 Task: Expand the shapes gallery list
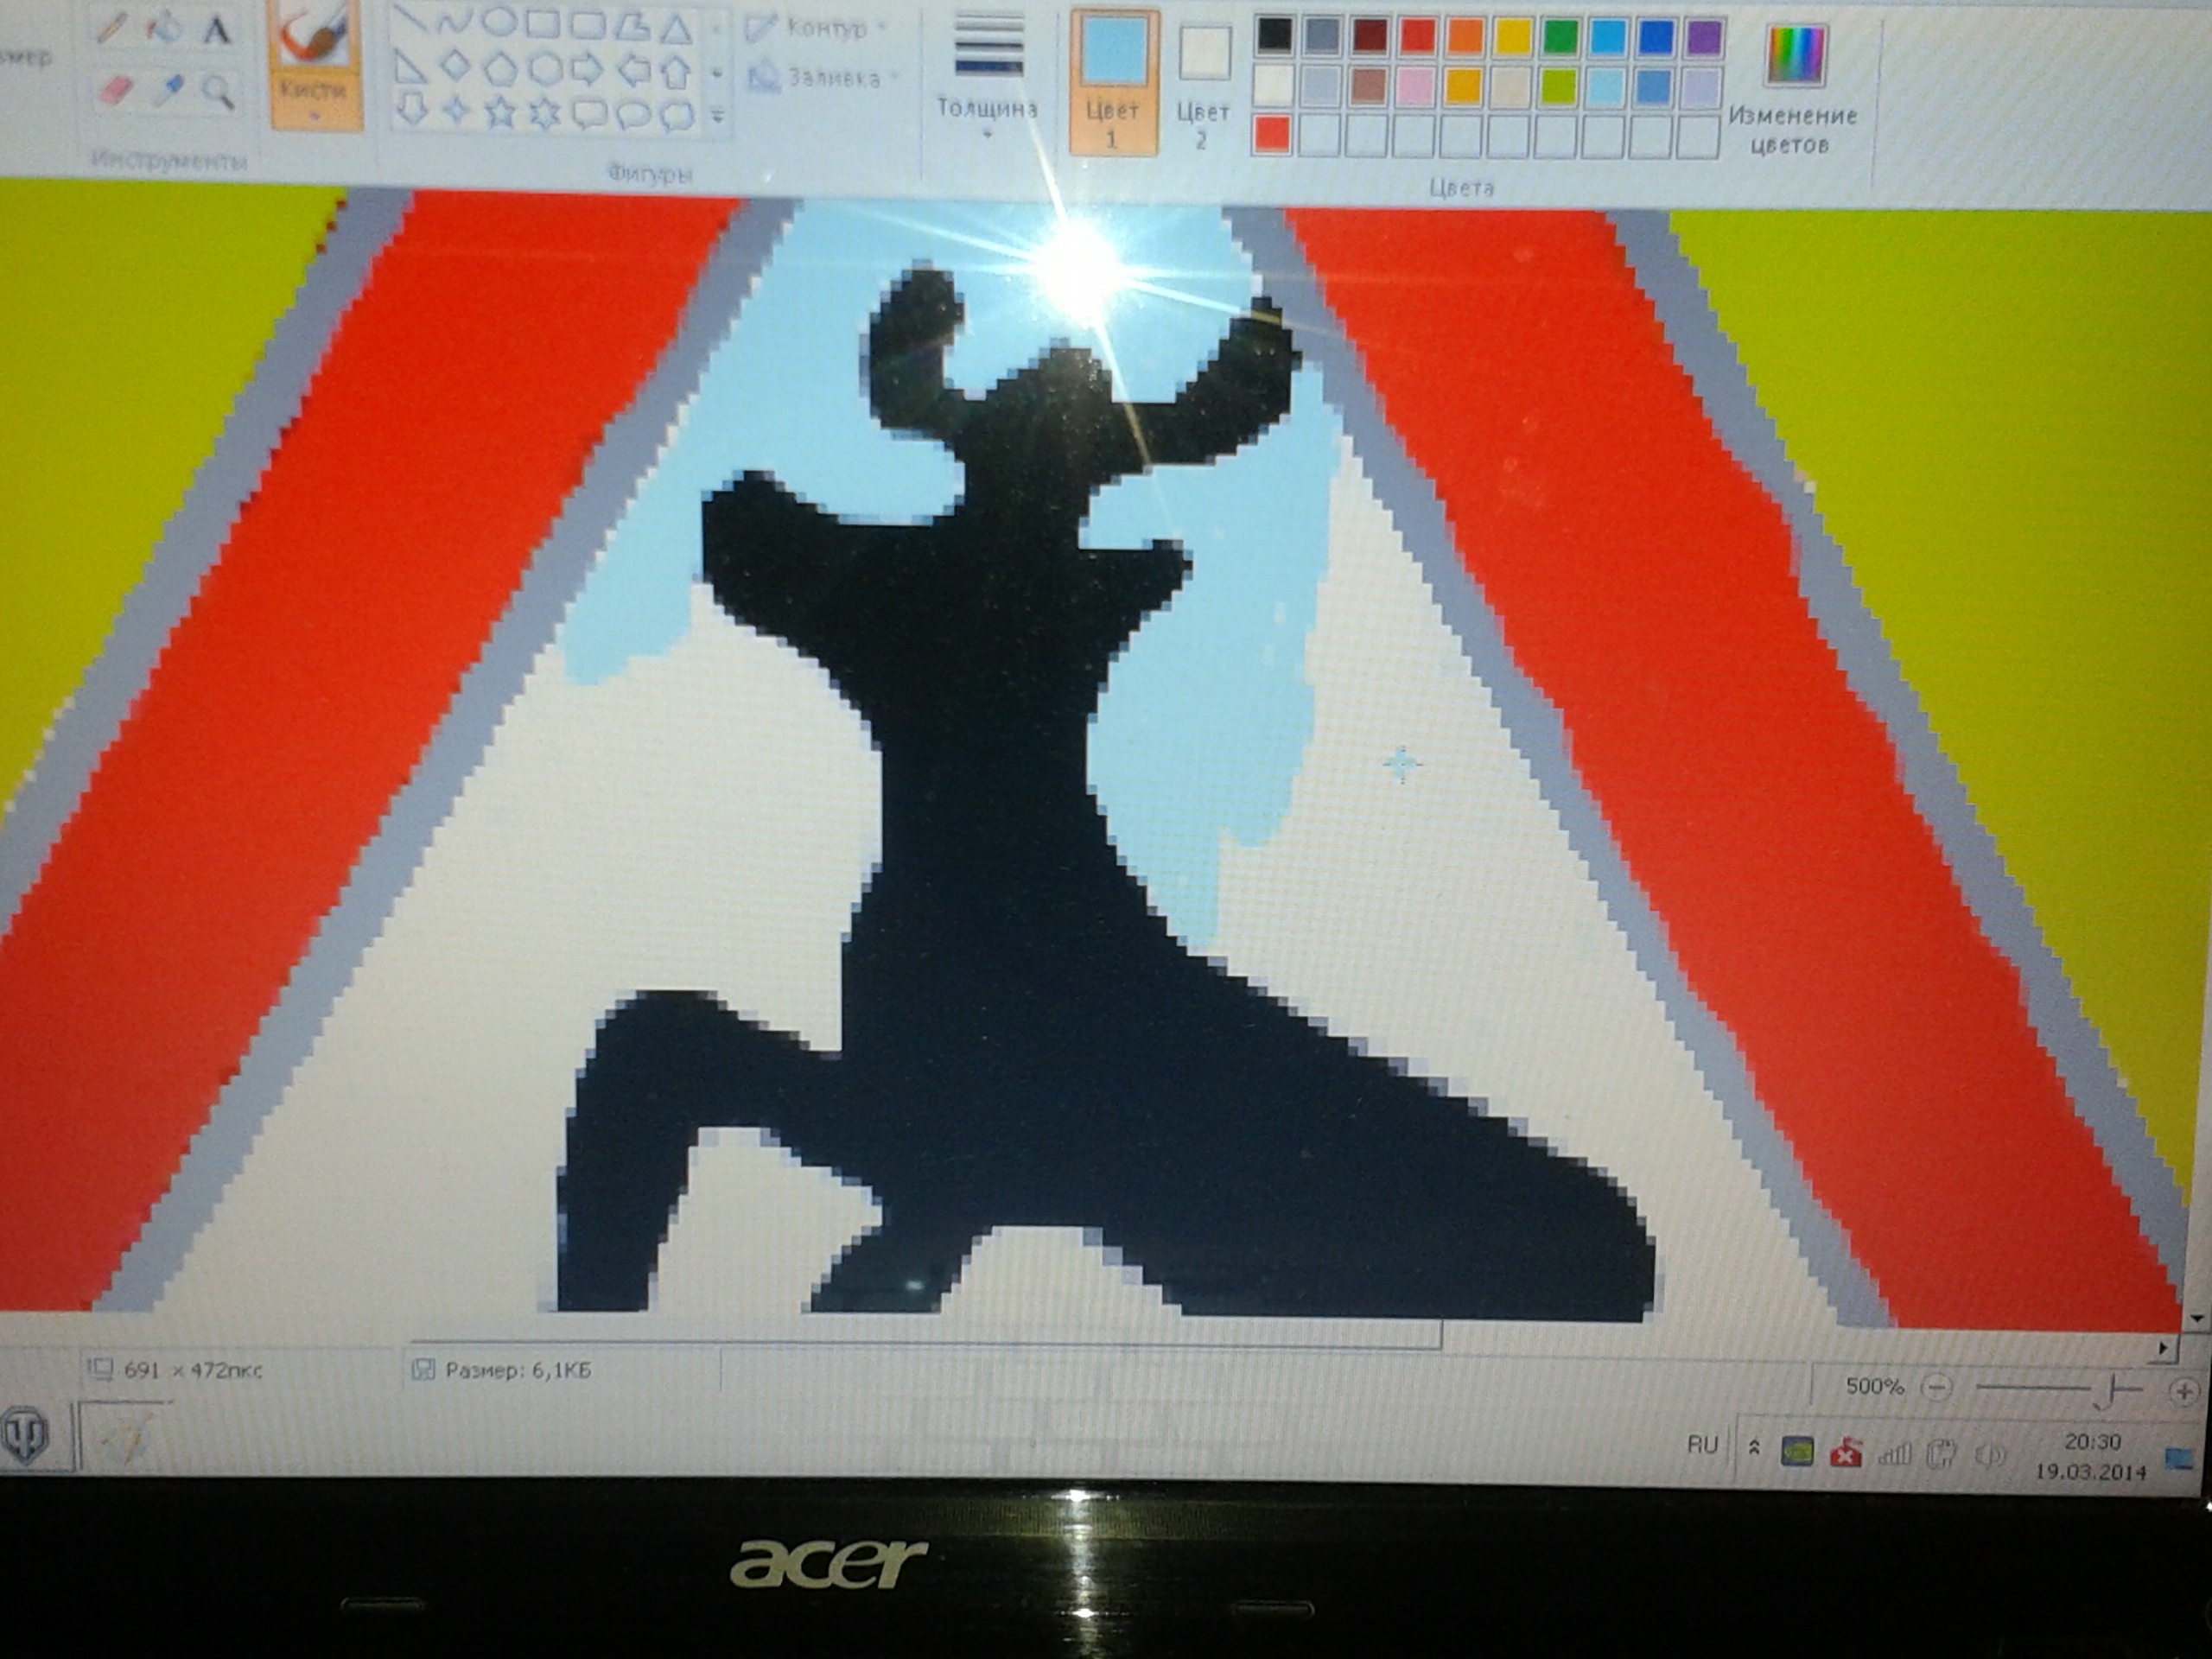coord(717,116)
